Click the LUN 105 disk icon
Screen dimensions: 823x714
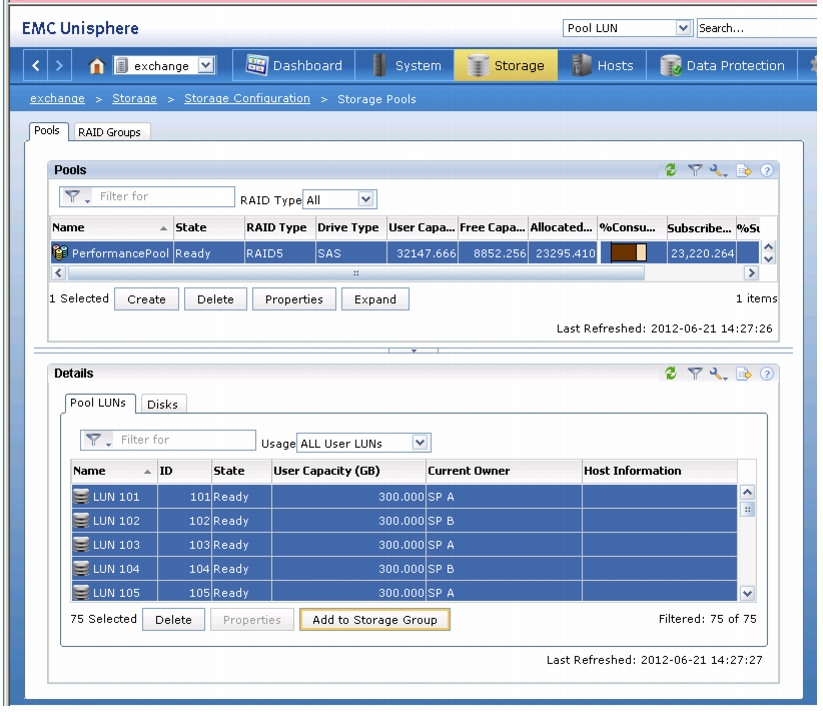(81, 593)
